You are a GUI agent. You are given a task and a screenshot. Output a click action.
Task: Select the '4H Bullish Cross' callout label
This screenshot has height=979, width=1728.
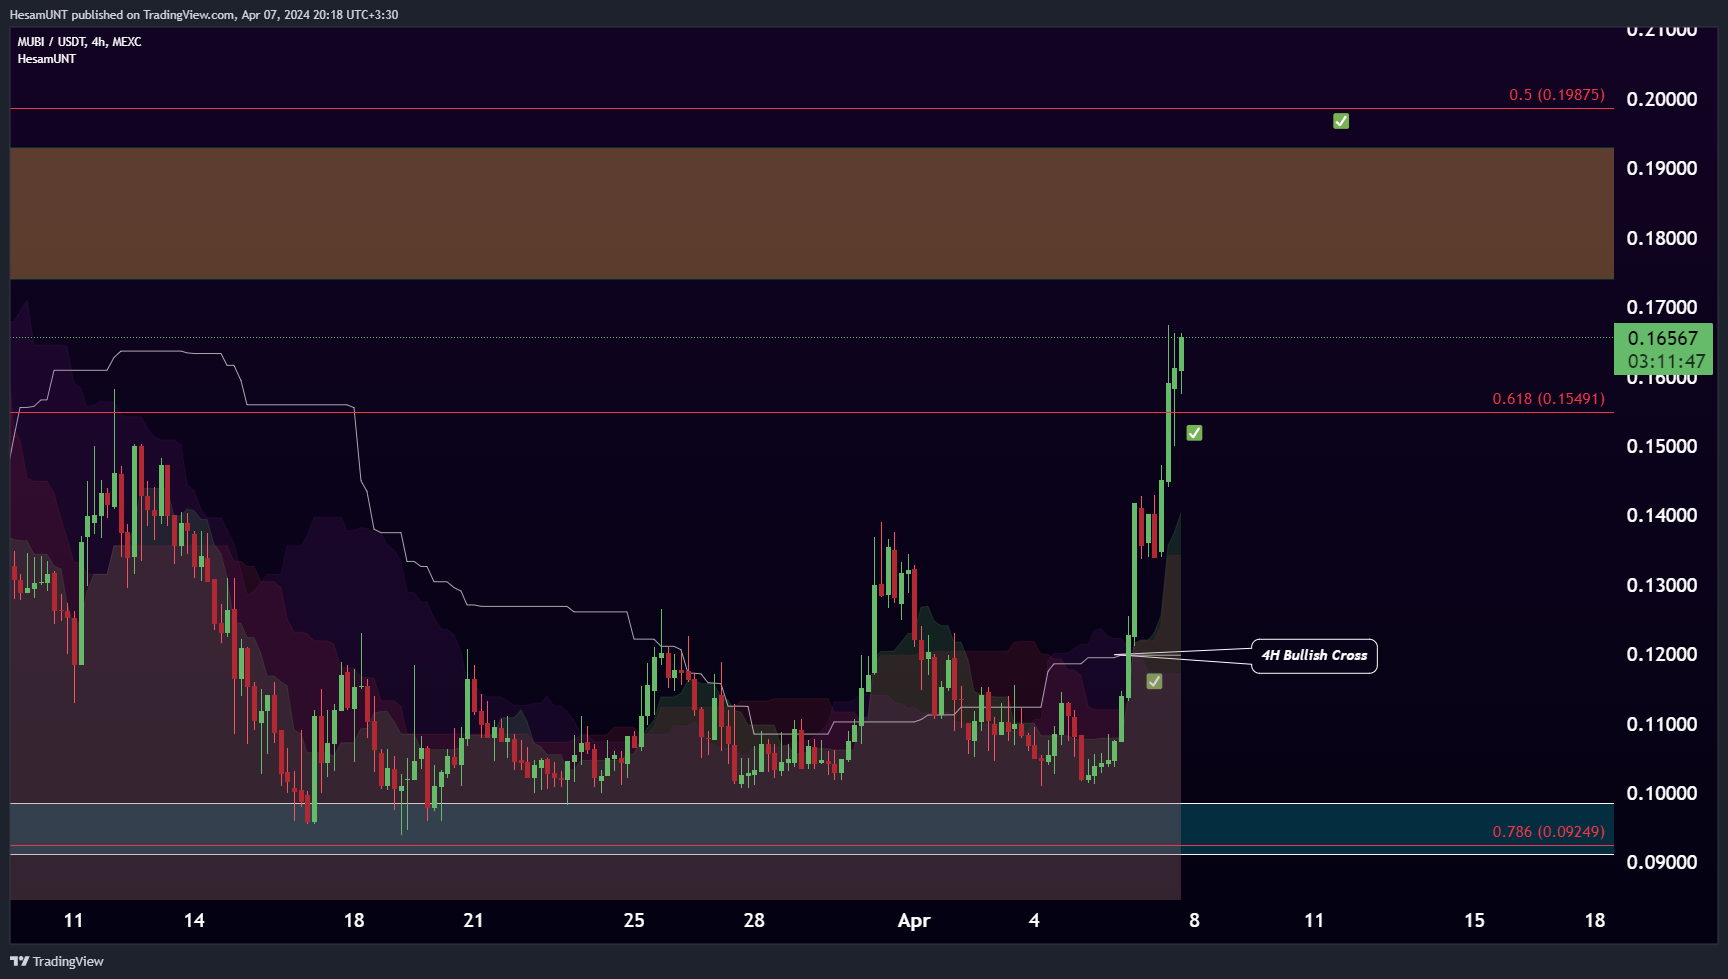pyautogui.click(x=1314, y=656)
